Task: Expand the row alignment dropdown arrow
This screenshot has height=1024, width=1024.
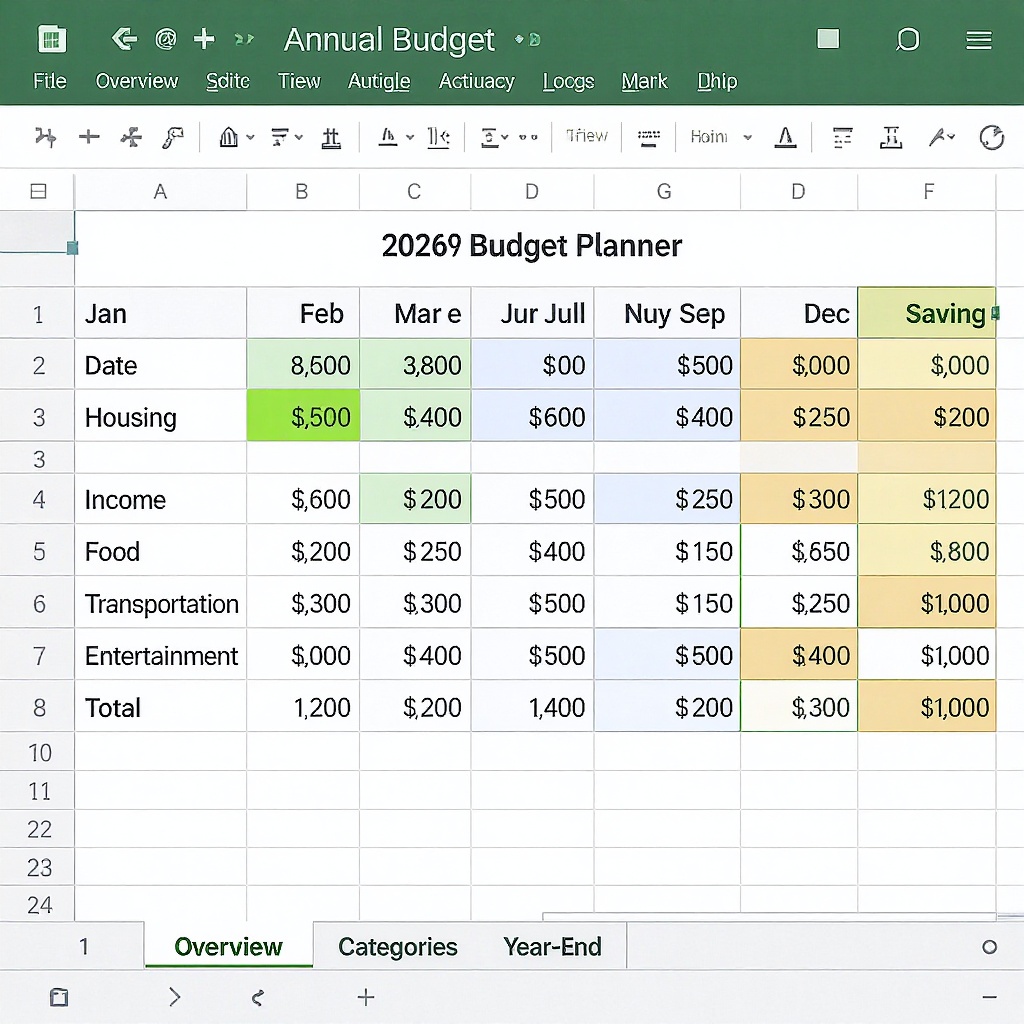Action: (x=505, y=137)
